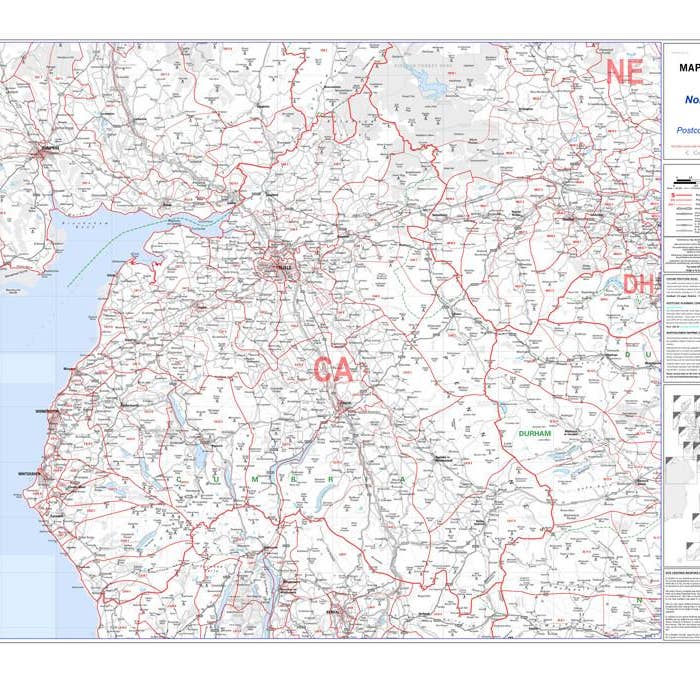This screenshot has width=700, height=700.
Task: Click the Whitehaven town label on the coast
Action: pos(29,473)
